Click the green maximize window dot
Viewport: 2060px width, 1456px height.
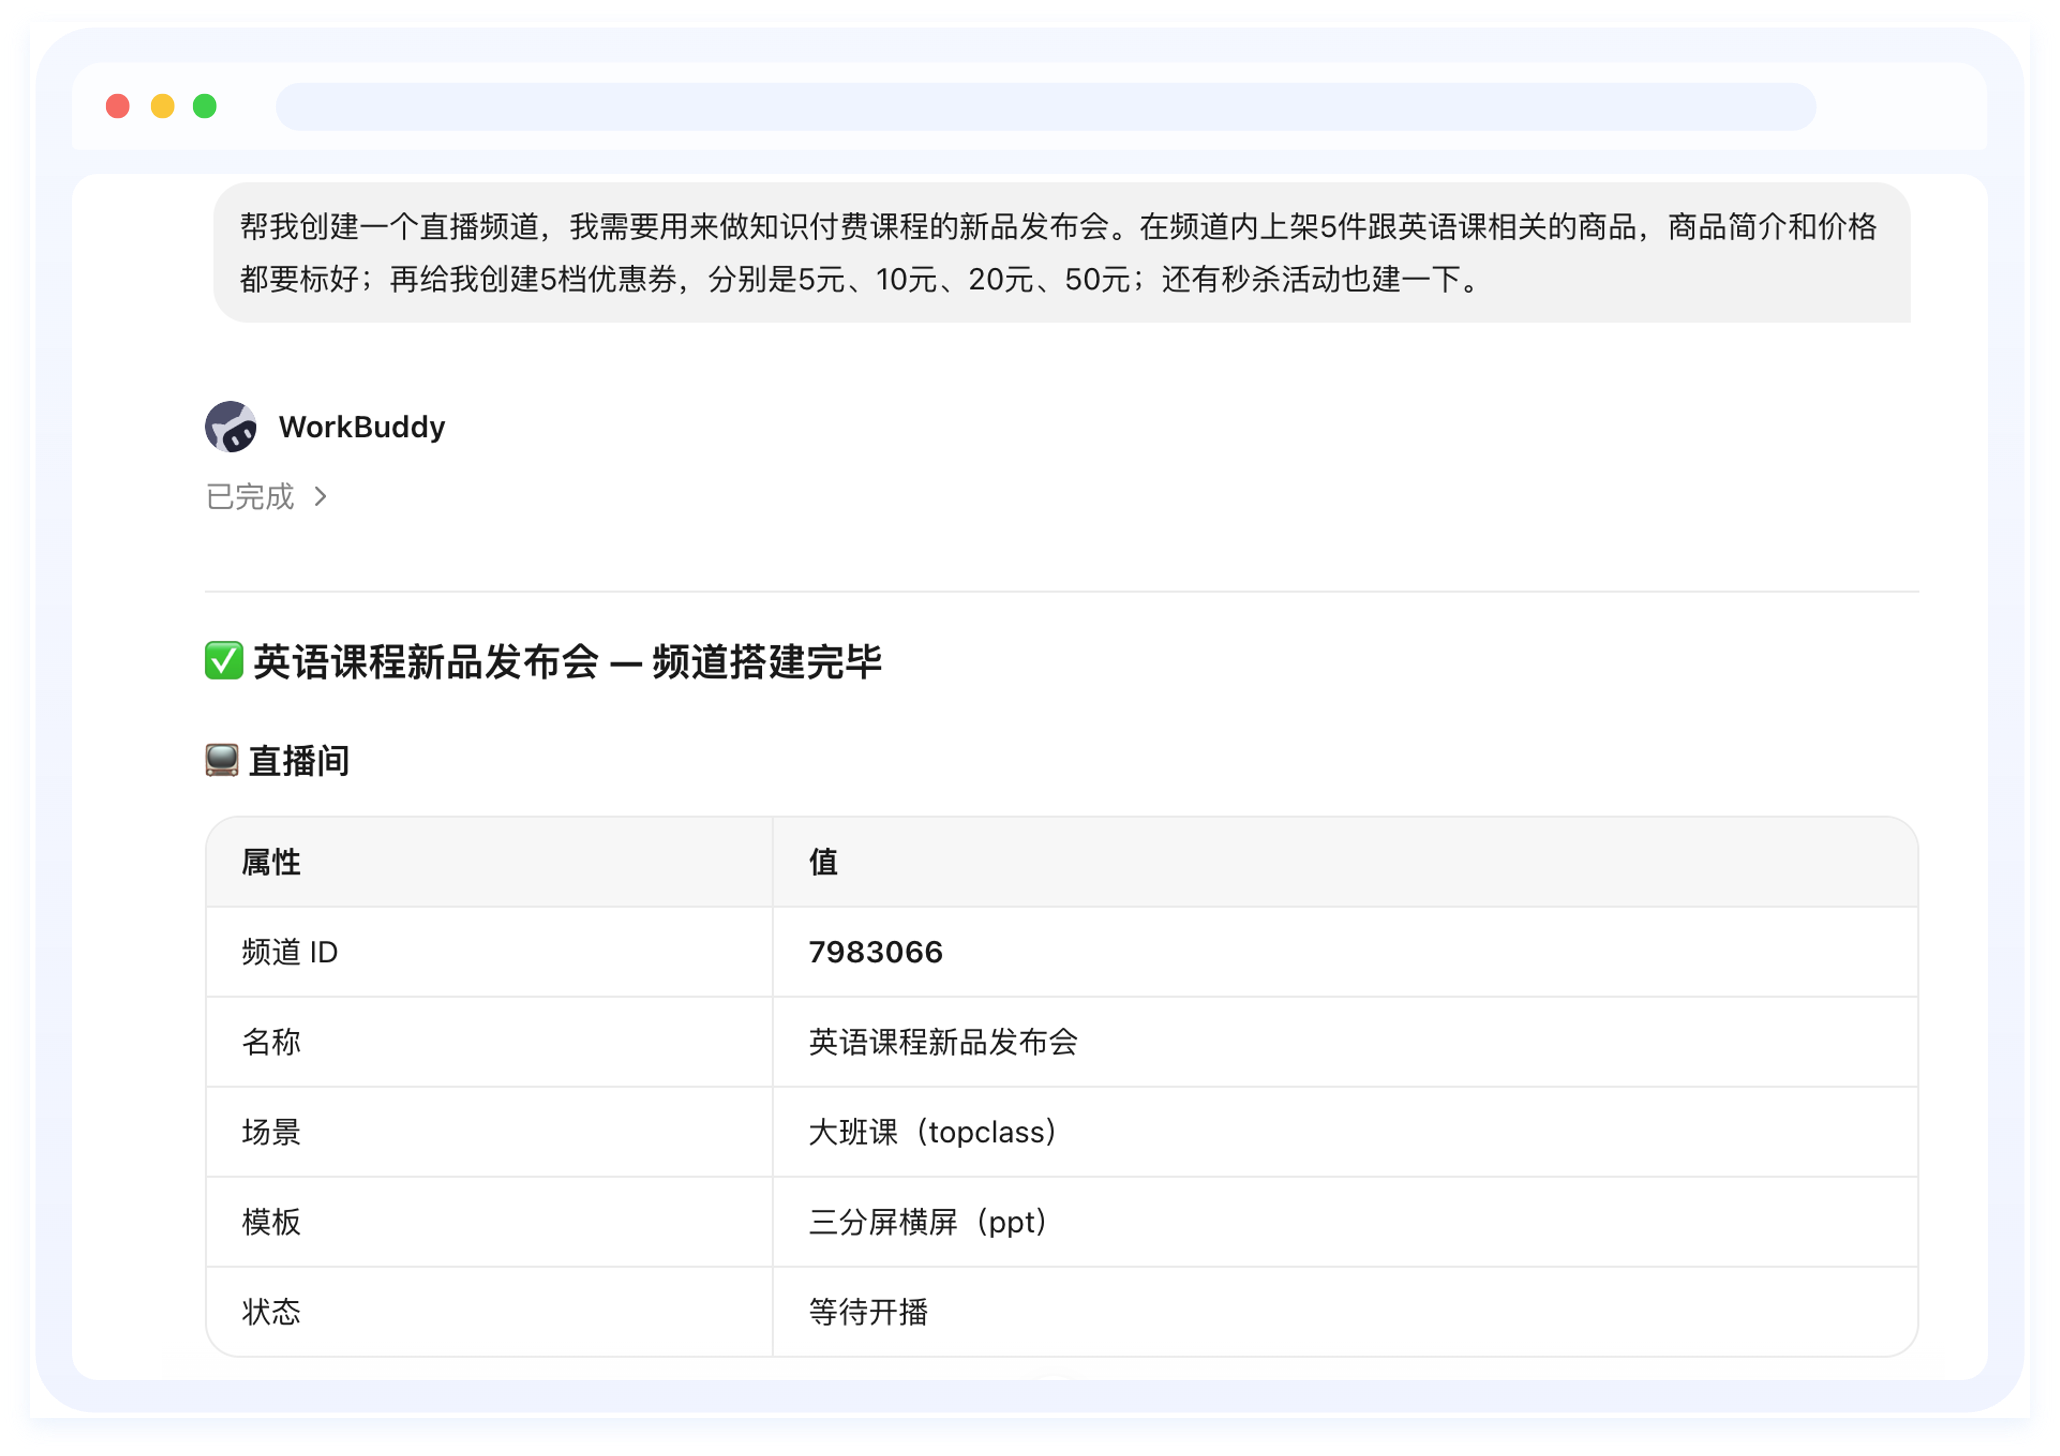[x=205, y=106]
